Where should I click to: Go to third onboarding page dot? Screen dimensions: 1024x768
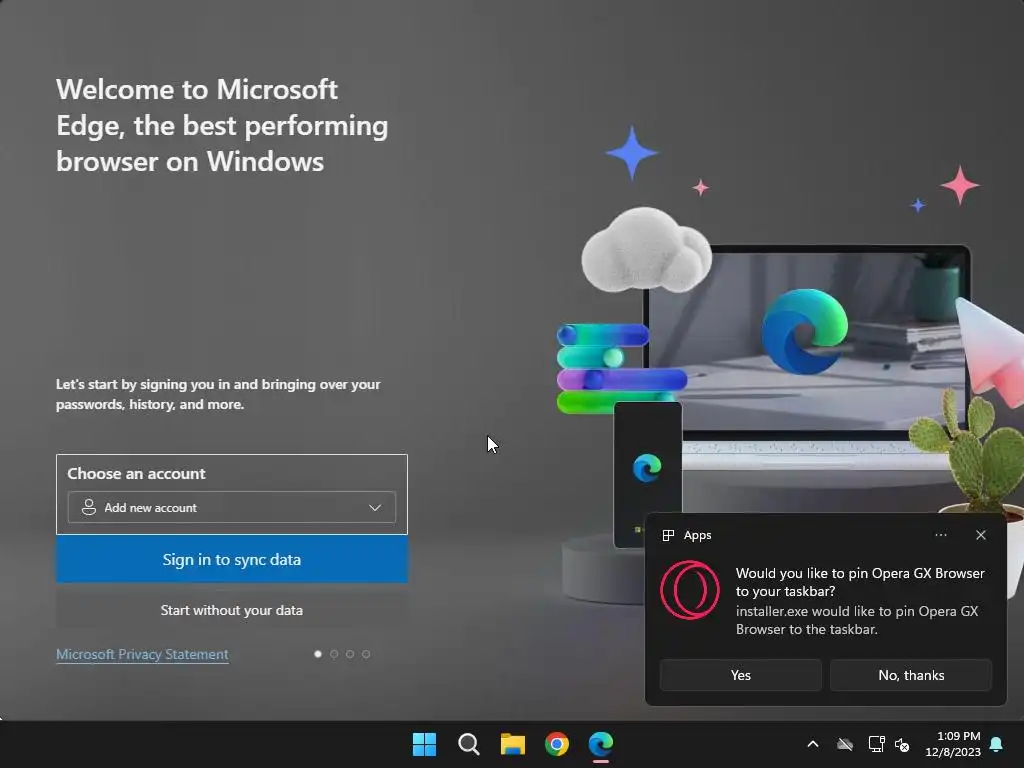(x=350, y=654)
